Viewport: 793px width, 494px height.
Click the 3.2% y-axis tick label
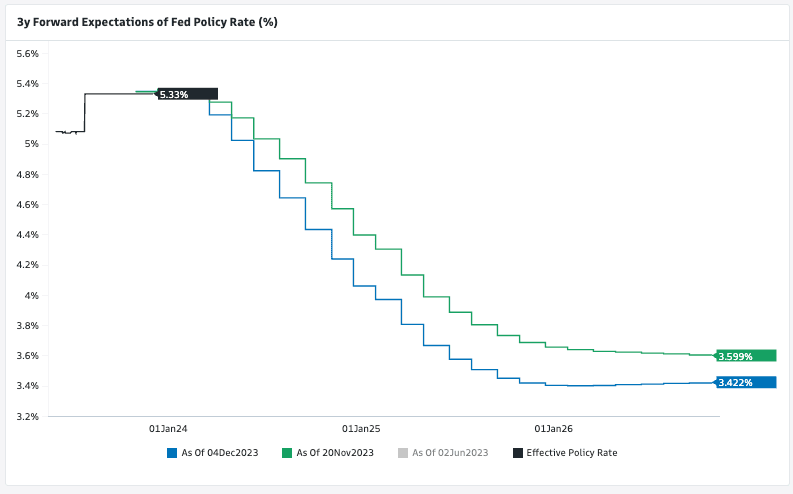(x=26, y=416)
